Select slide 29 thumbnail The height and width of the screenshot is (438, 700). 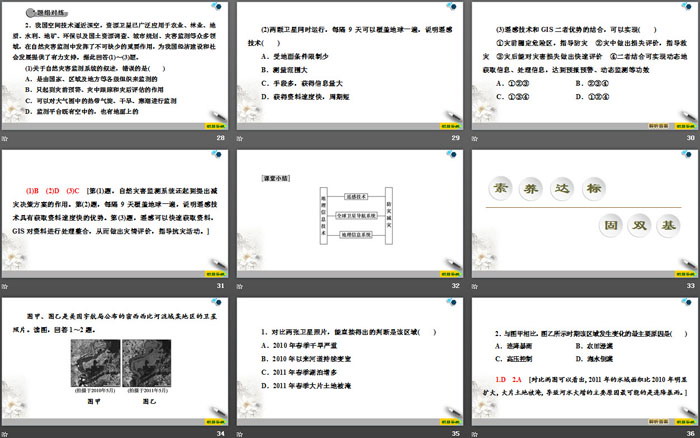pos(349,67)
